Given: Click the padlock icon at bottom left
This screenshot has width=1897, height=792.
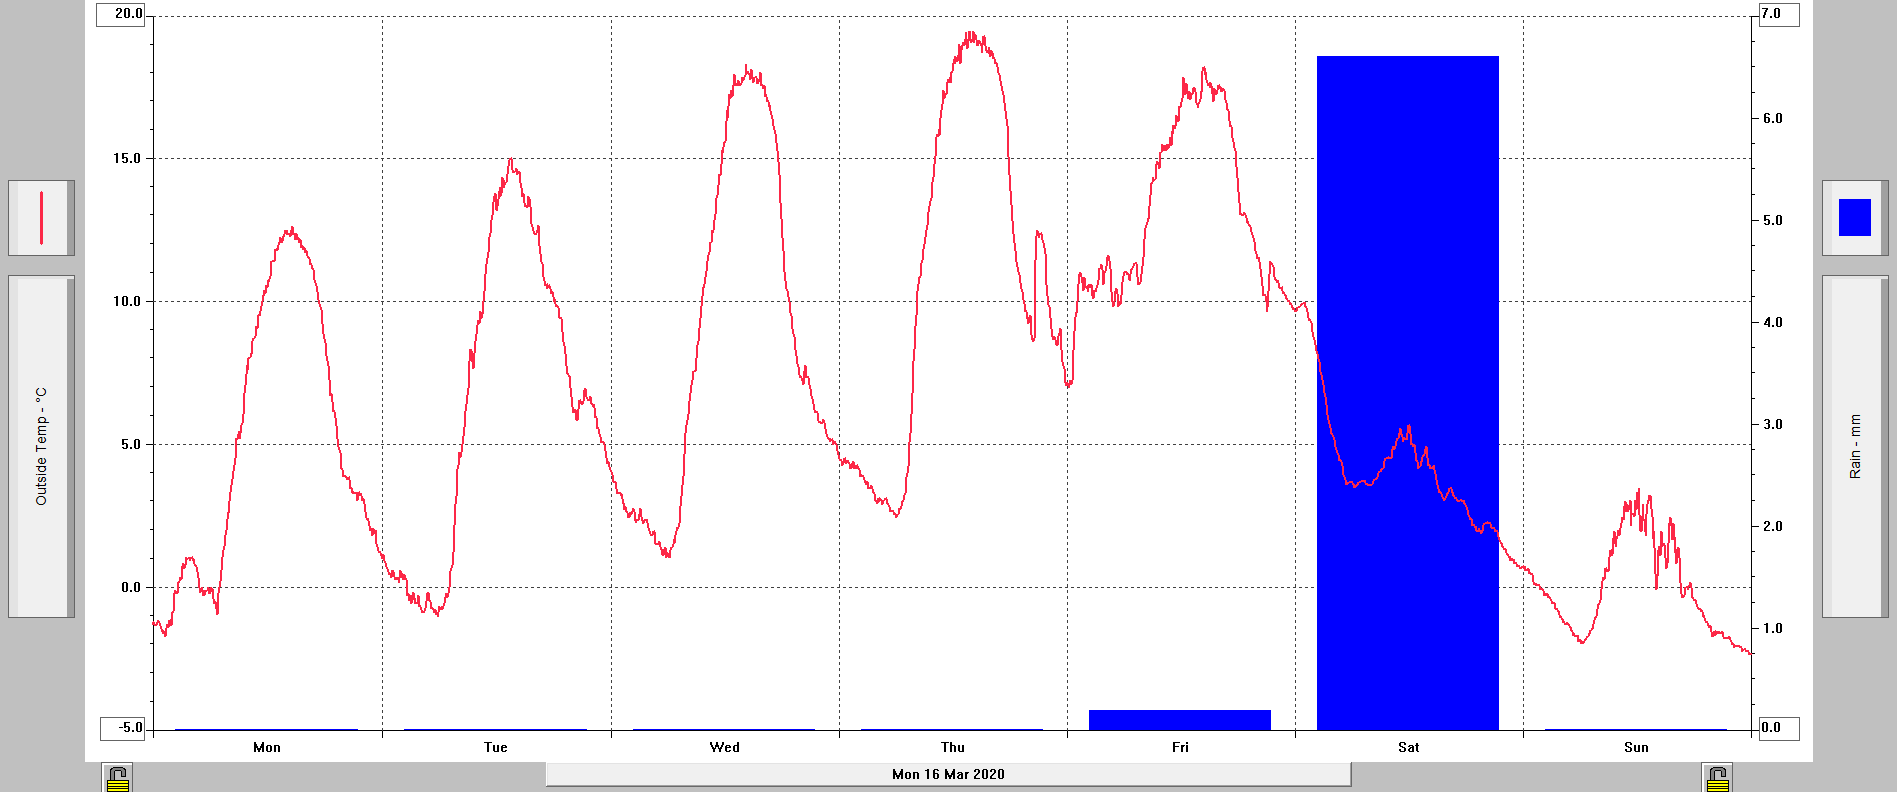Looking at the screenshot, I should click(x=118, y=778).
